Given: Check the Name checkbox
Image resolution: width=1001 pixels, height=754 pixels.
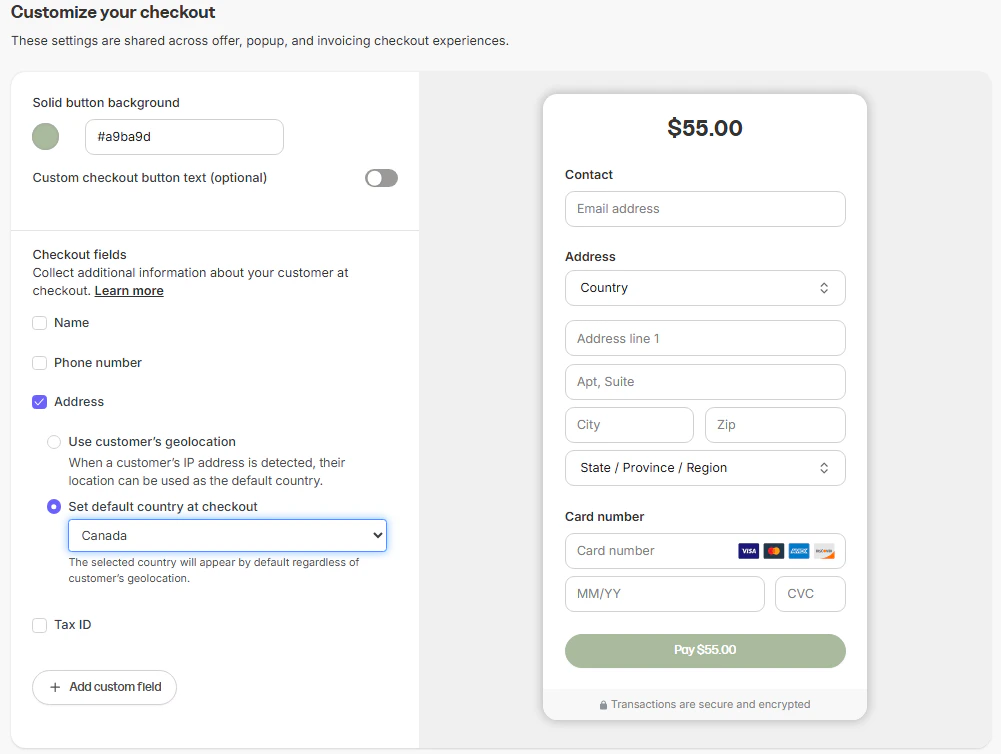Looking at the screenshot, I should coord(40,323).
